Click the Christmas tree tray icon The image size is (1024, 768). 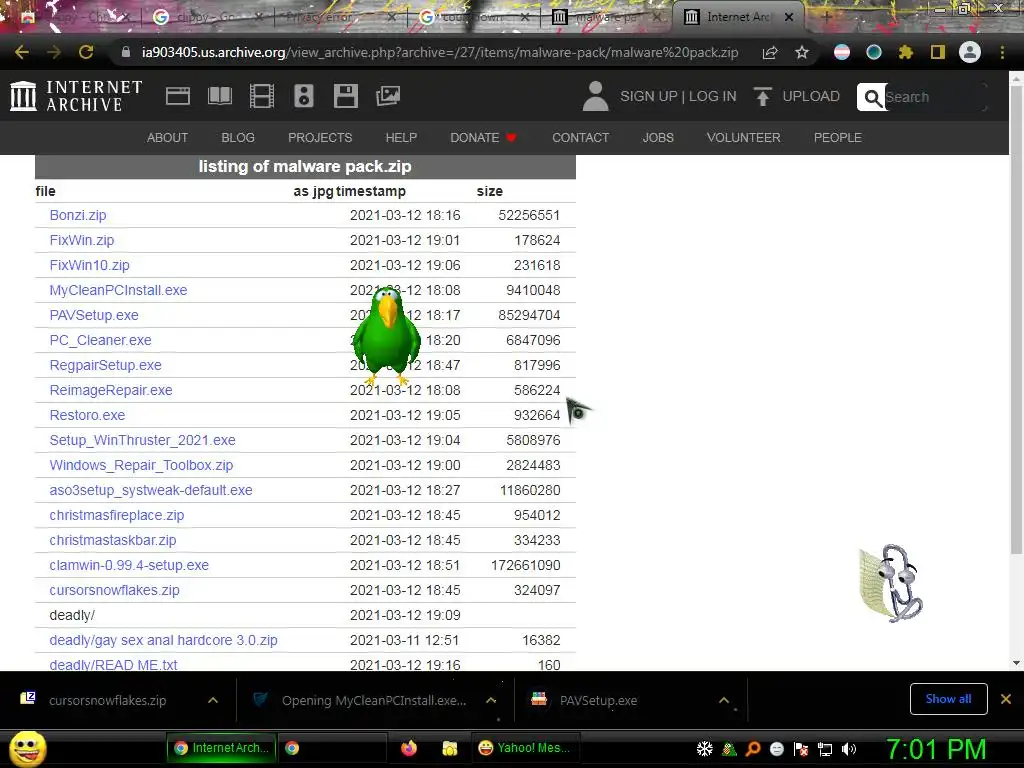729,749
